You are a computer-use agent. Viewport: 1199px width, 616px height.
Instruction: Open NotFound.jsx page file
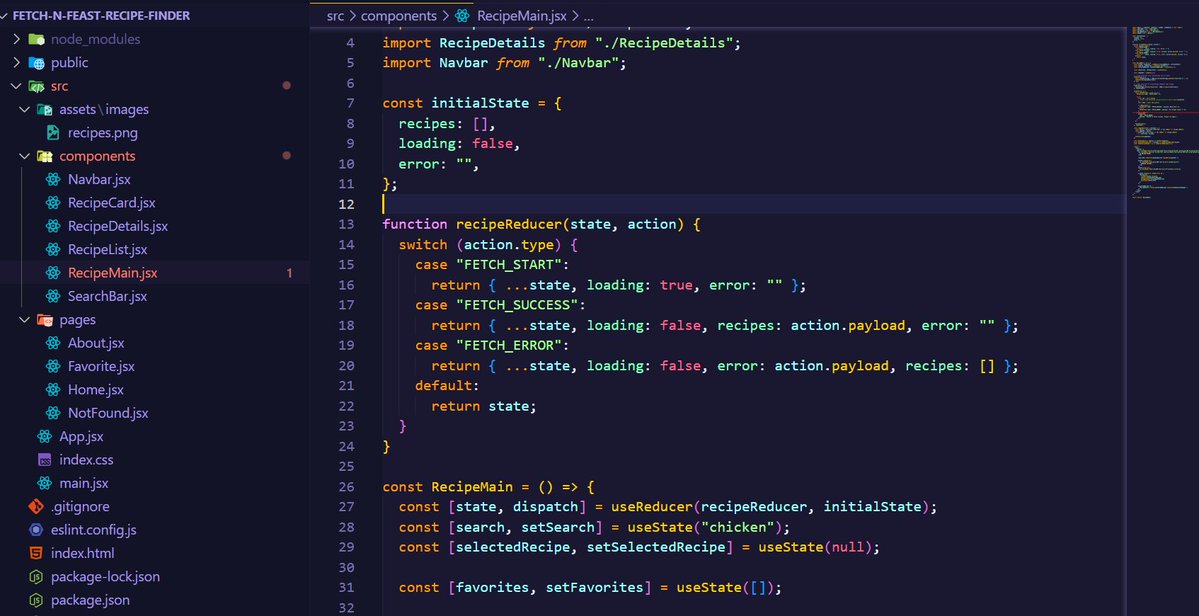[x=108, y=413]
